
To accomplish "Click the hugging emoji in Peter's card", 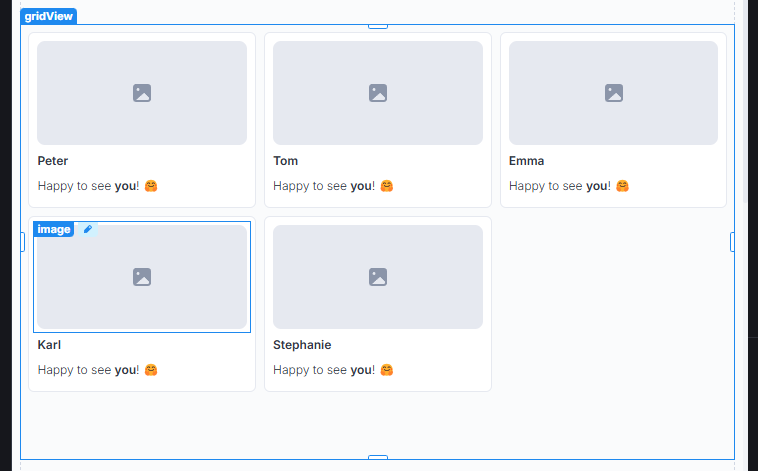I will (151, 186).
